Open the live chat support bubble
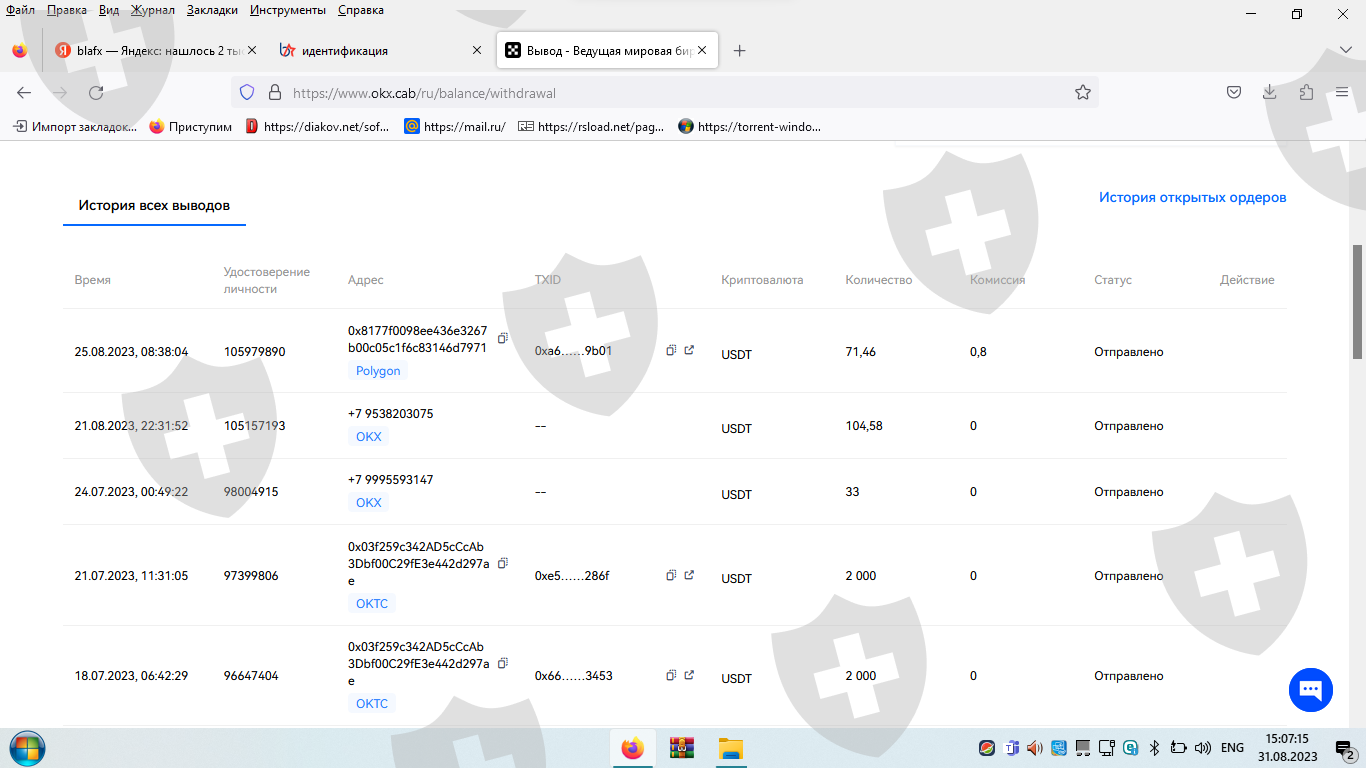Screen dimensions: 1366x768 point(1310,690)
